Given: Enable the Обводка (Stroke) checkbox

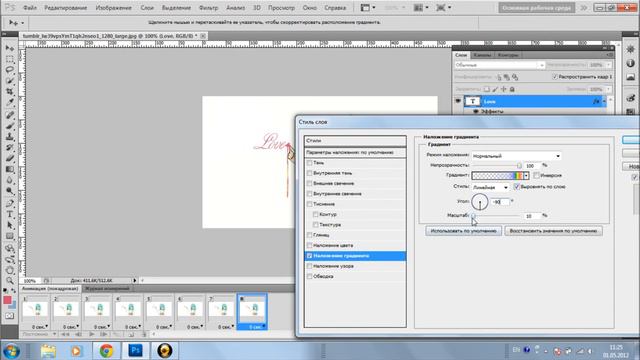Looking at the screenshot, I should tap(309, 276).
